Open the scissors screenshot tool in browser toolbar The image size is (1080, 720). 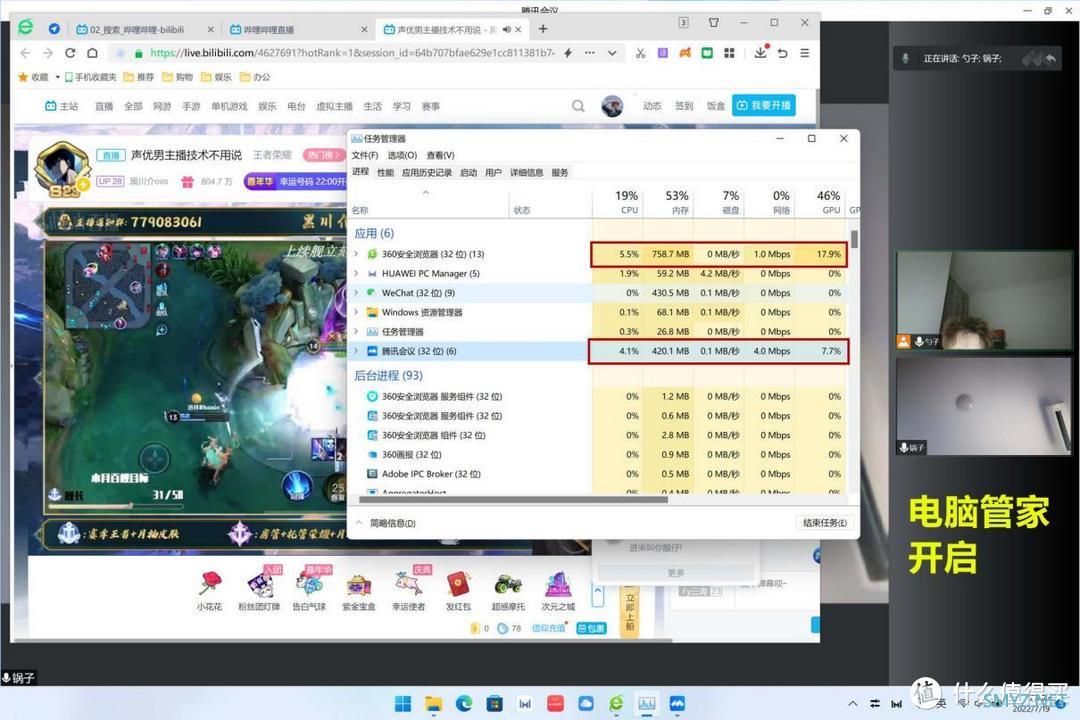click(641, 53)
